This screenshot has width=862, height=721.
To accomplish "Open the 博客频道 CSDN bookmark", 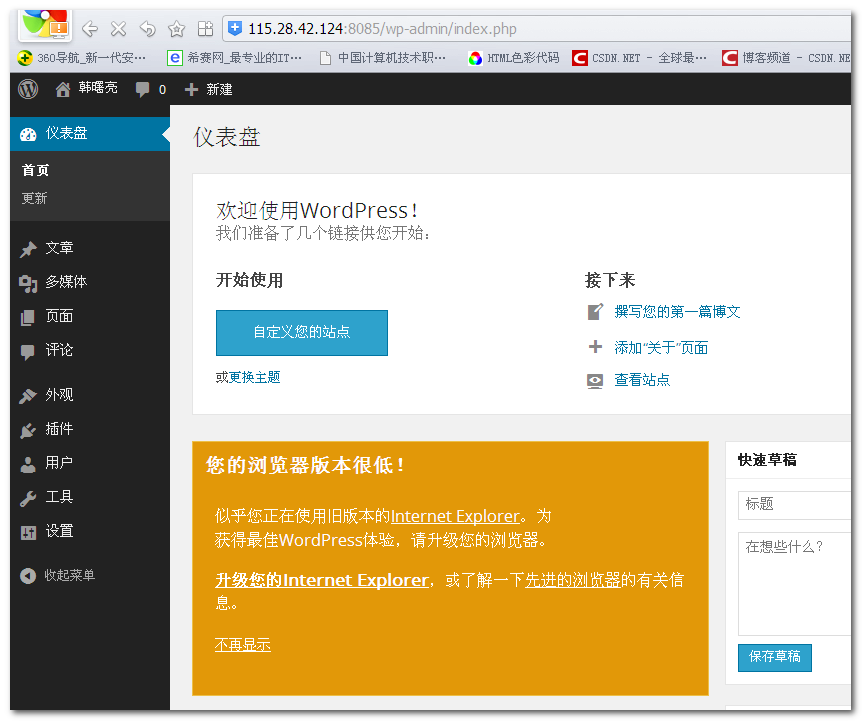I will point(786,58).
